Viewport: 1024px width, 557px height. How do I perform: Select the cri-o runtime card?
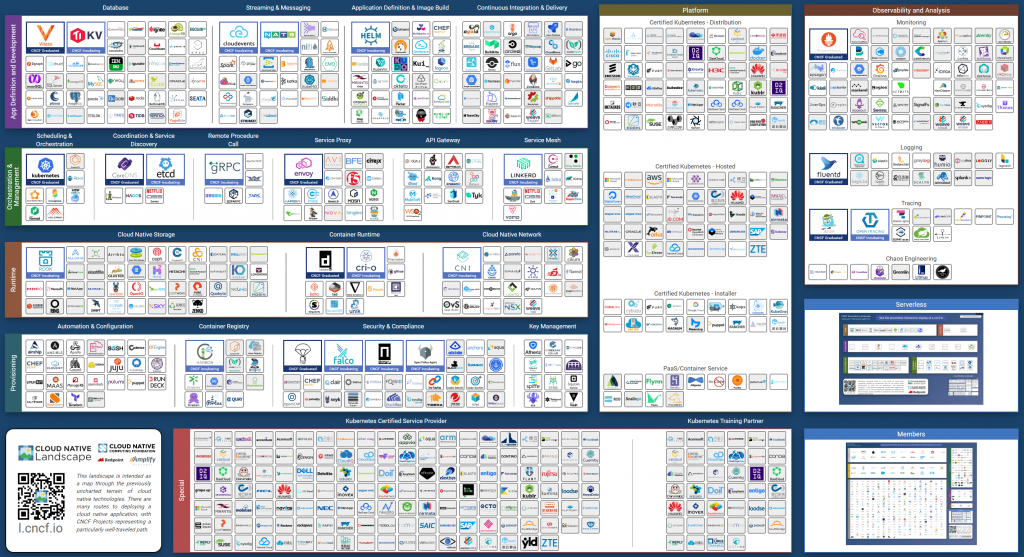click(x=366, y=263)
